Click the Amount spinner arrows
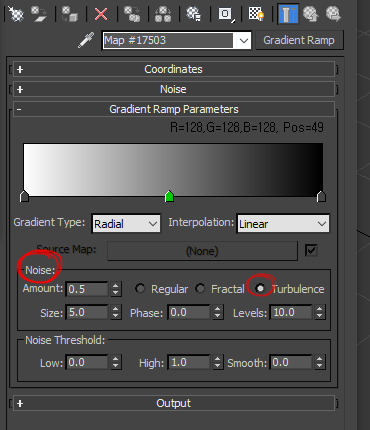Image resolution: width=370 pixels, height=430 pixels. (116, 289)
